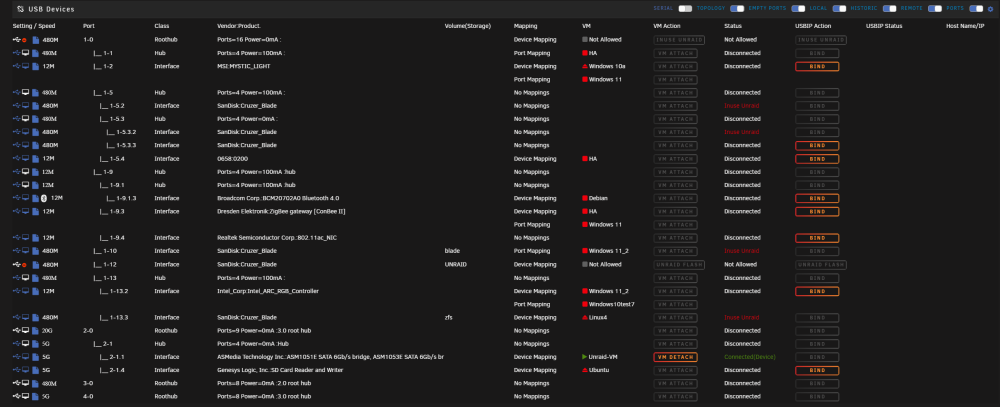Viewport: 1000px width, 407px height.
Task: Click the monitor icon on row 1-9.4
Action: pos(26,238)
